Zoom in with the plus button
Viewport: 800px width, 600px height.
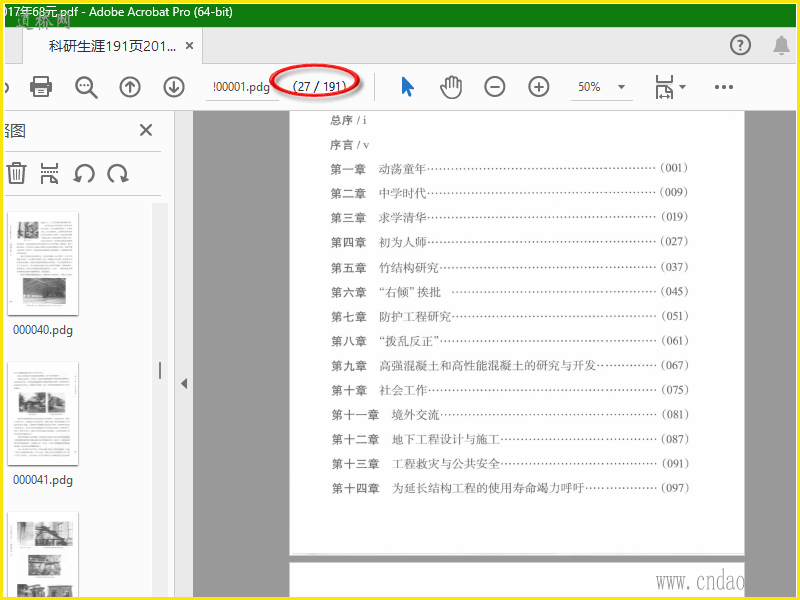pyautogui.click(x=539, y=87)
